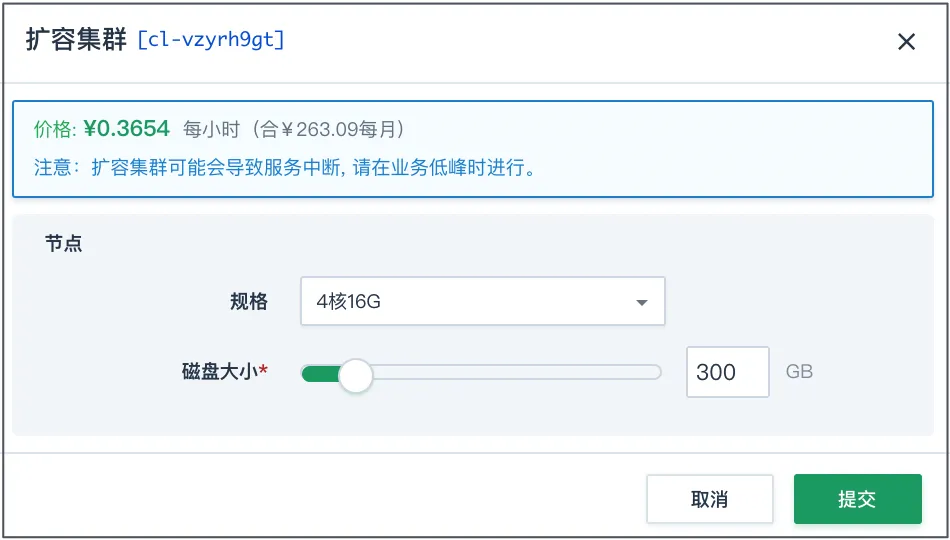
Task: Click the green filled part of disk slider
Action: tap(320, 373)
